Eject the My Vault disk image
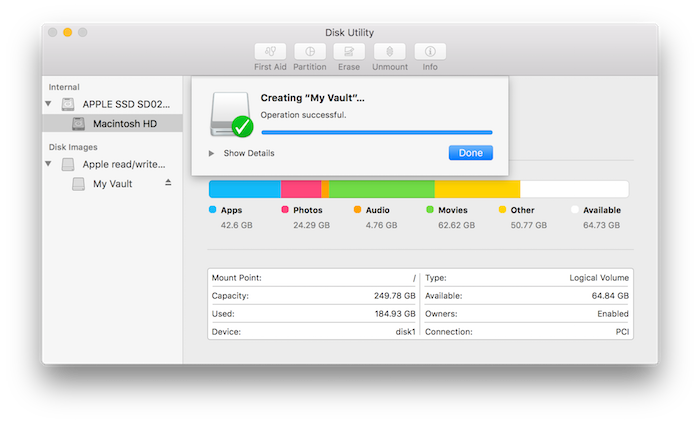 point(168,183)
